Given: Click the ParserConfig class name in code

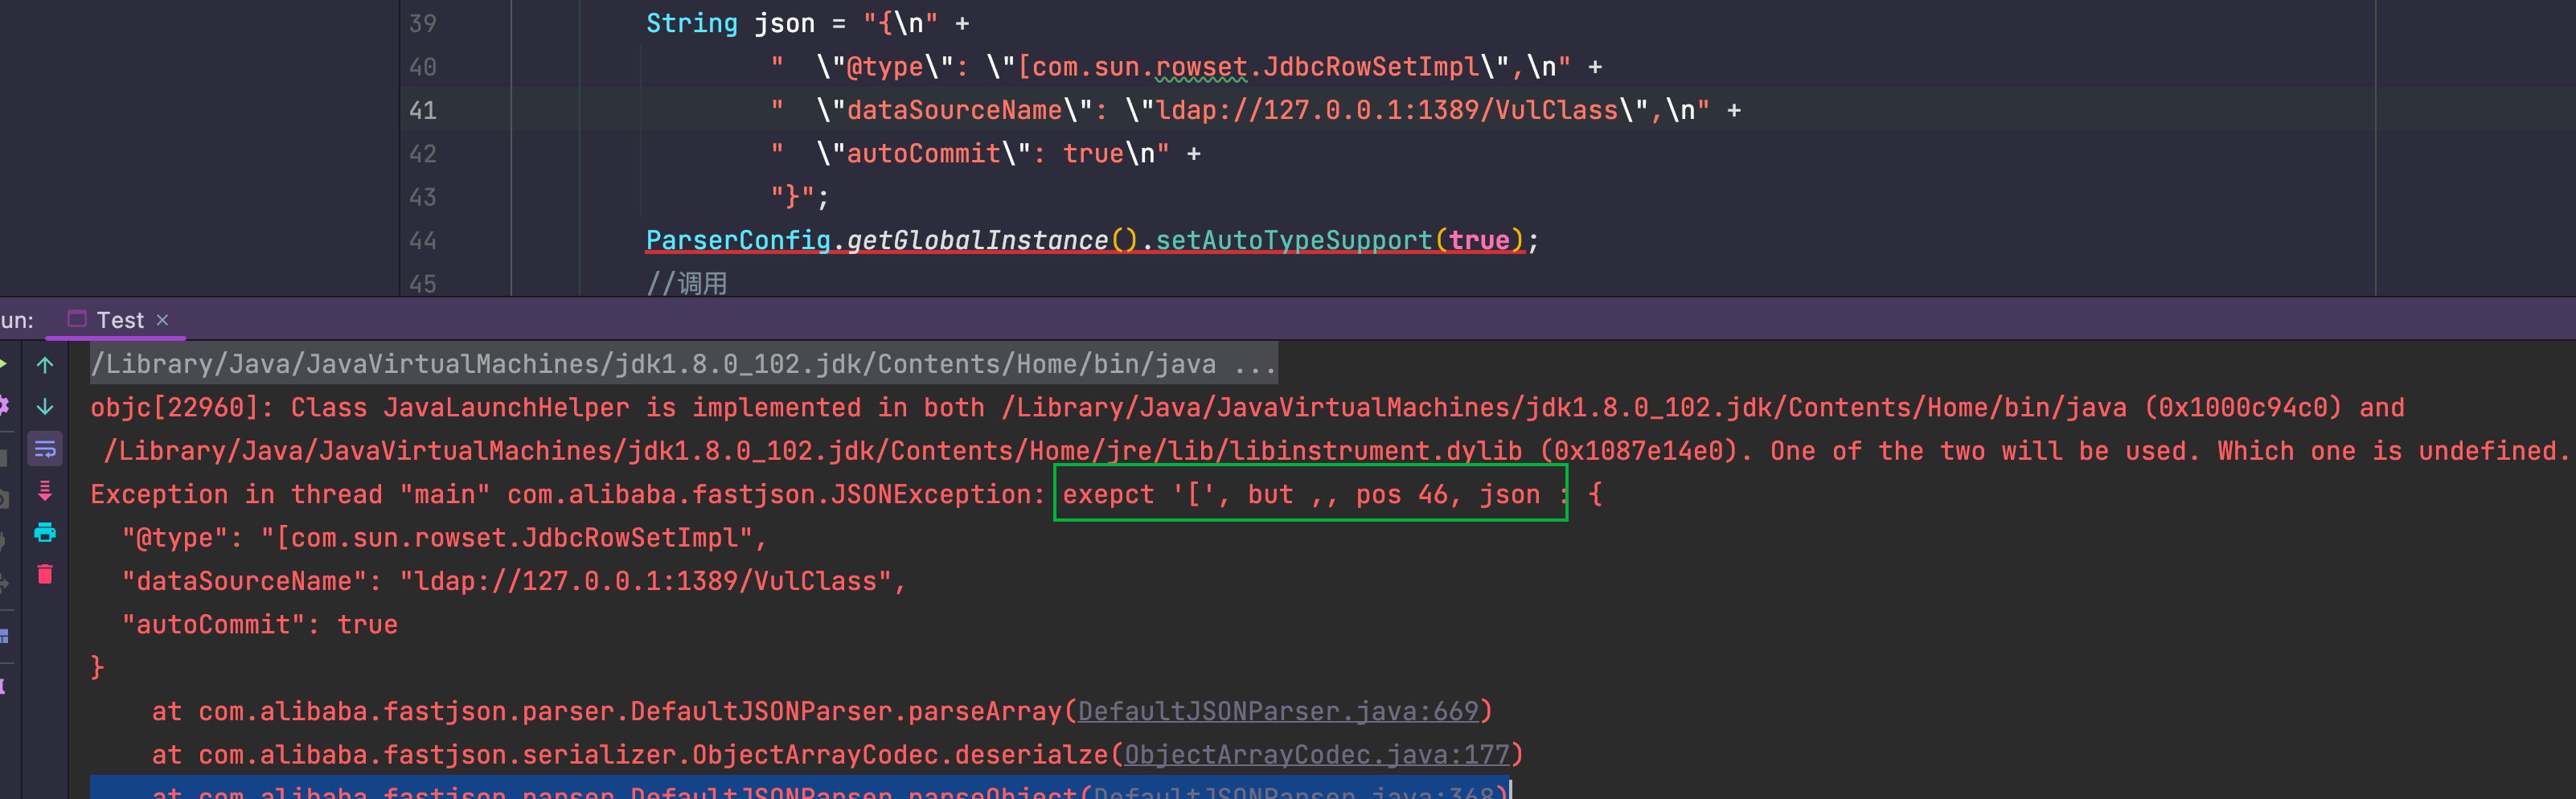Looking at the screenshot, I should [x=738, y=240].
